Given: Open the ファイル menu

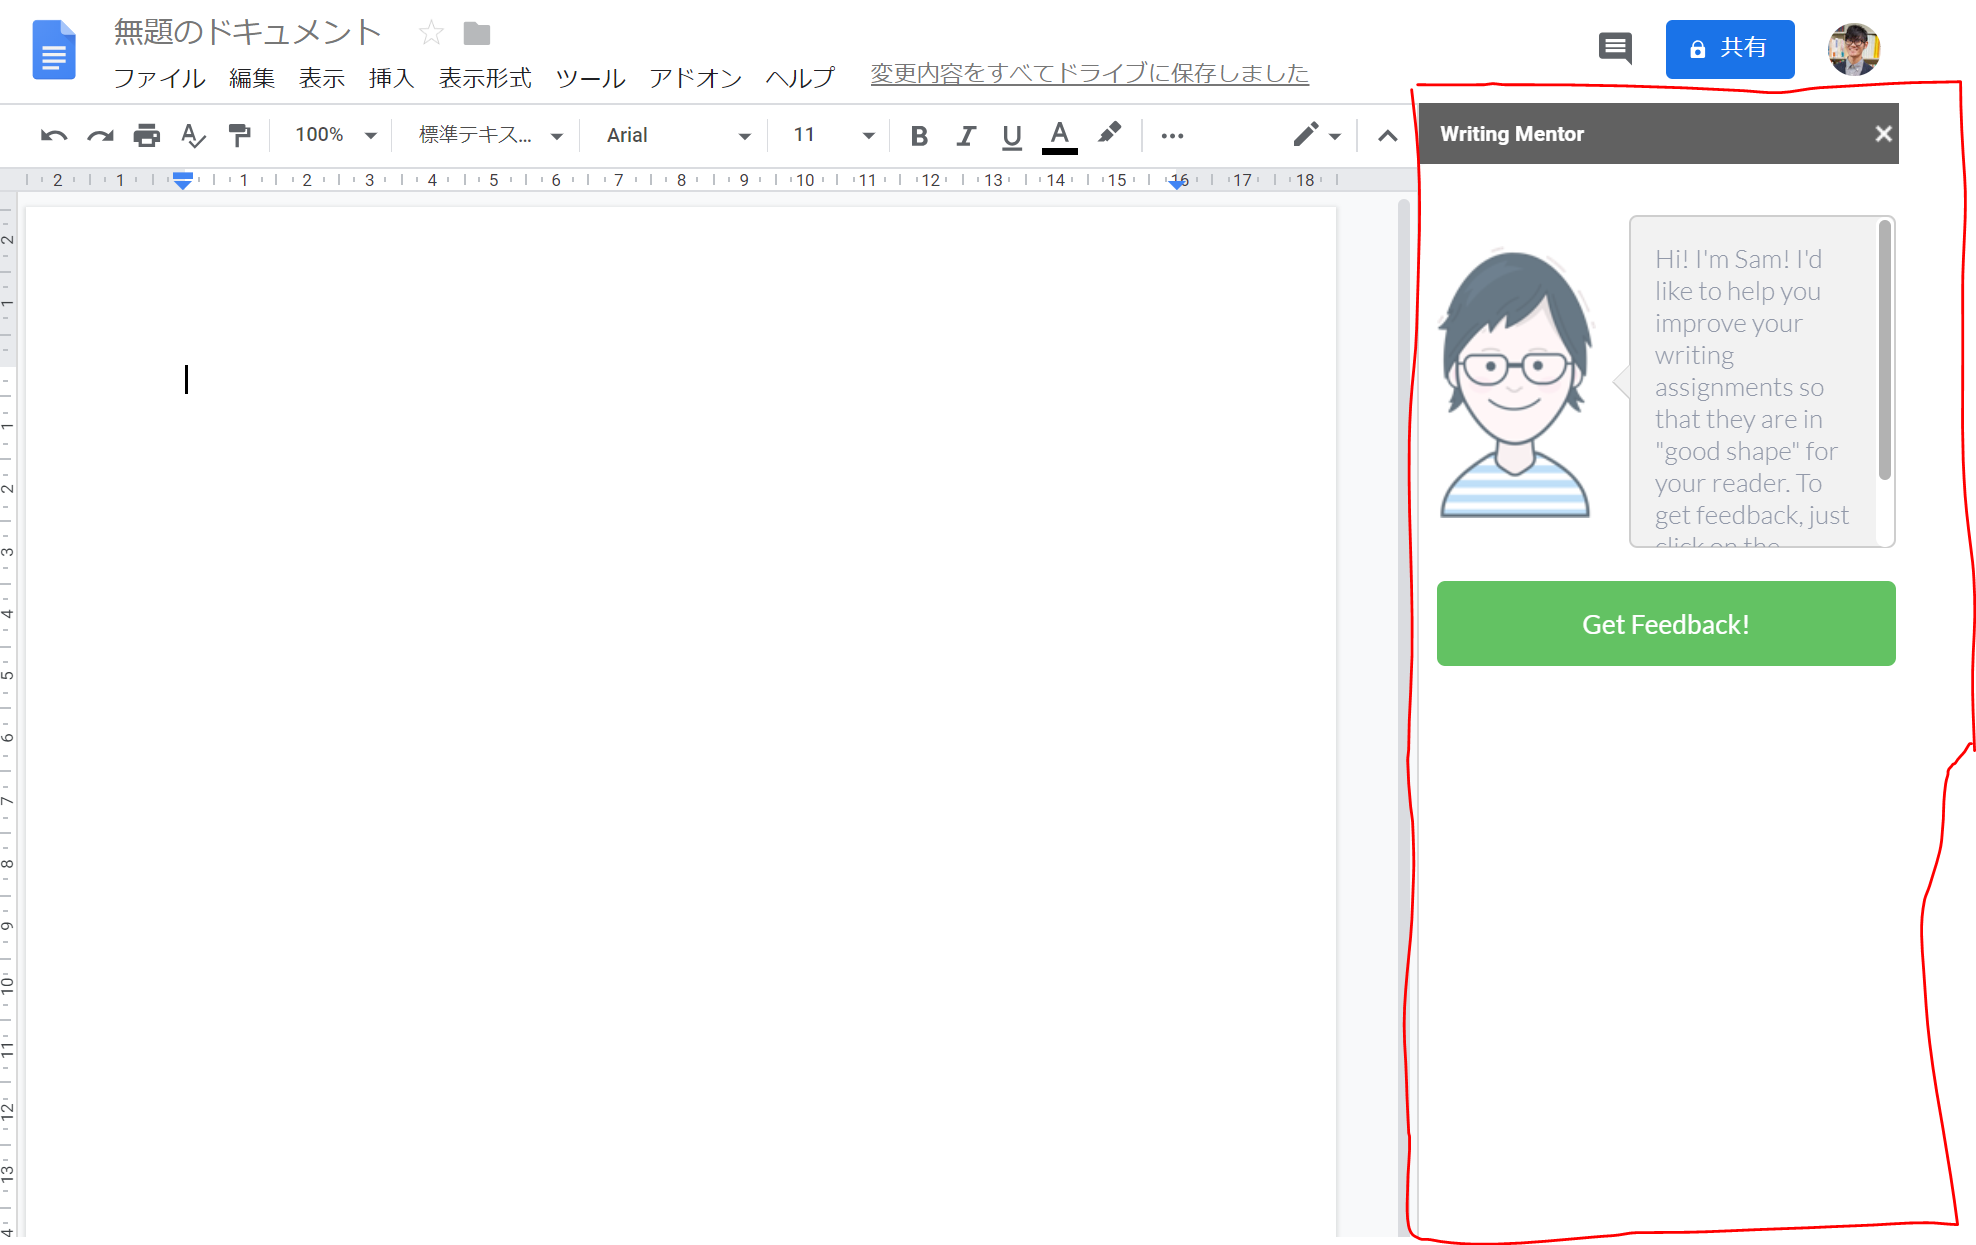Looking at the screenshot, I should coord(159,77).
